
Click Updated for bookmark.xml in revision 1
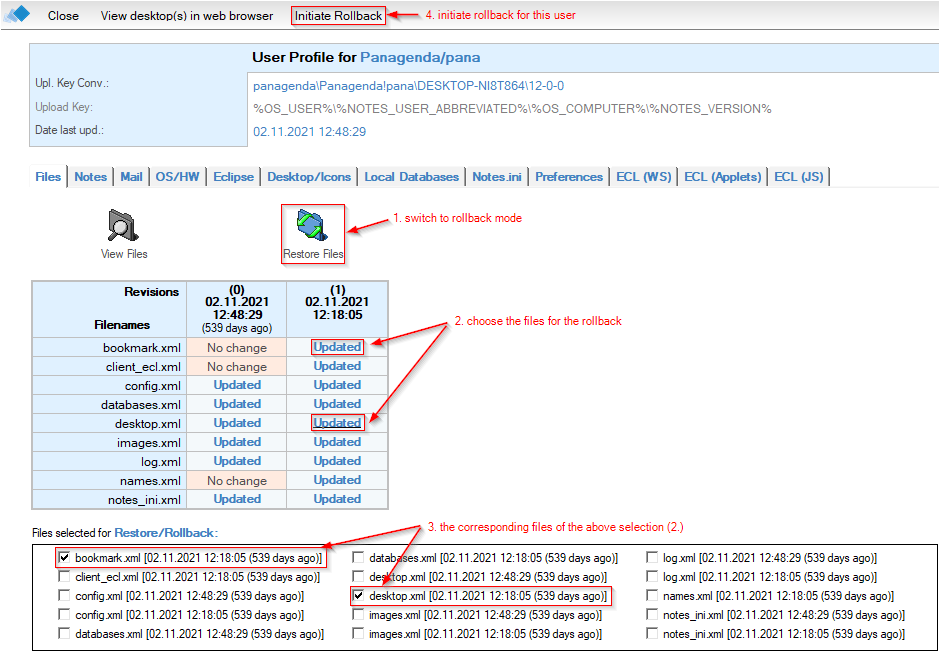(x=337, y=347)
